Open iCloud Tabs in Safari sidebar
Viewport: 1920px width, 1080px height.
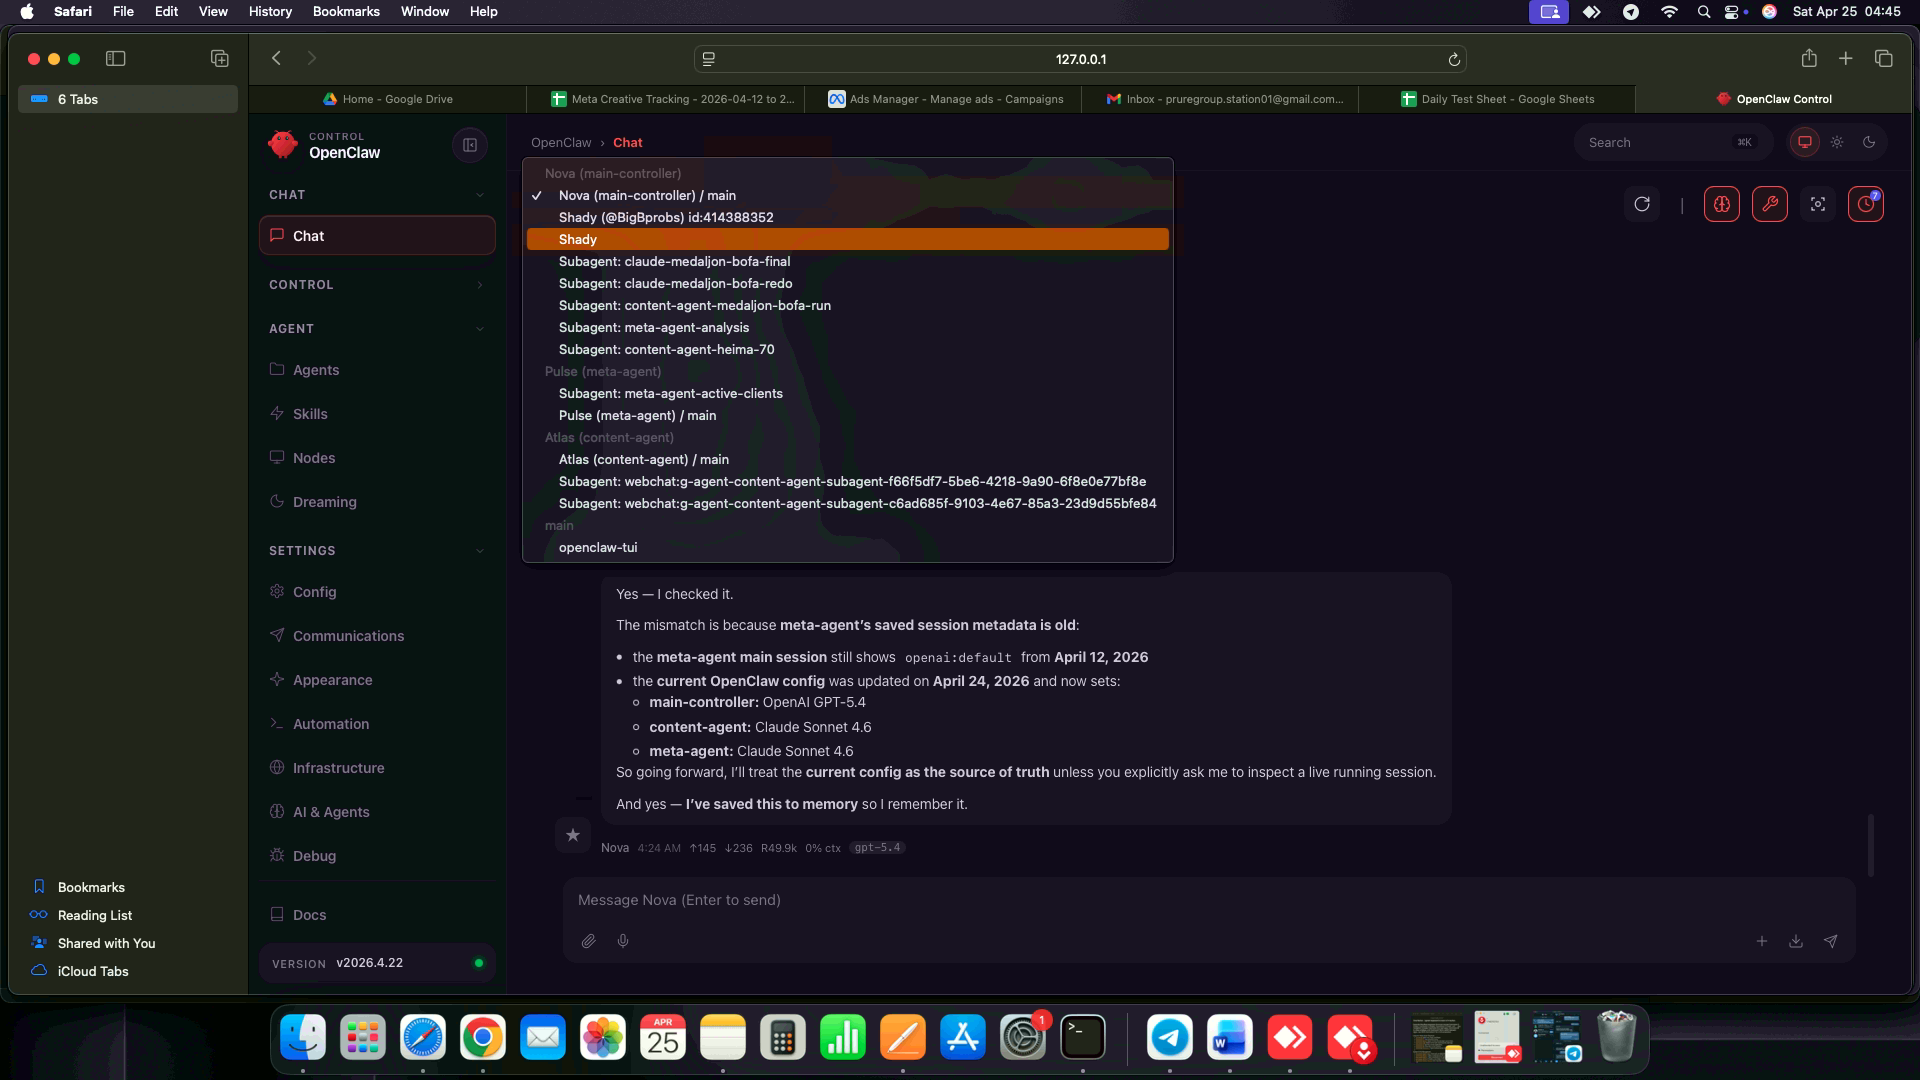tap(93, 971)
